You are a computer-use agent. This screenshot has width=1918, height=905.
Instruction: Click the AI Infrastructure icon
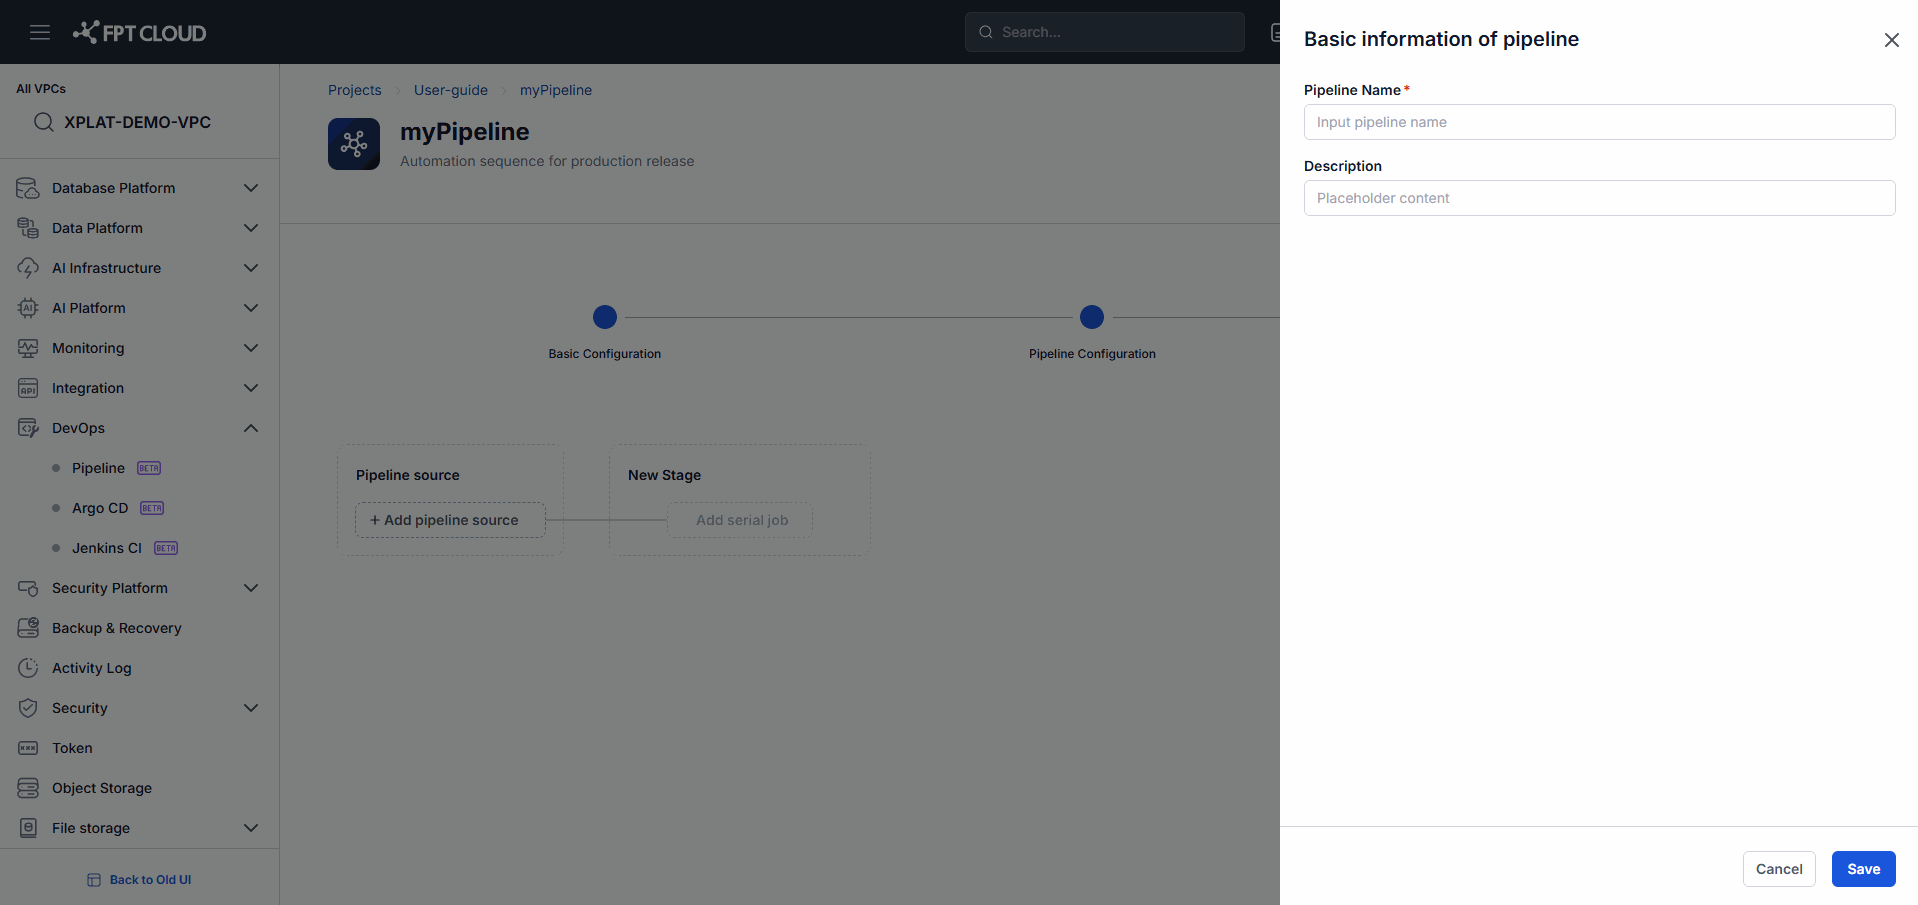pos(28,268)
